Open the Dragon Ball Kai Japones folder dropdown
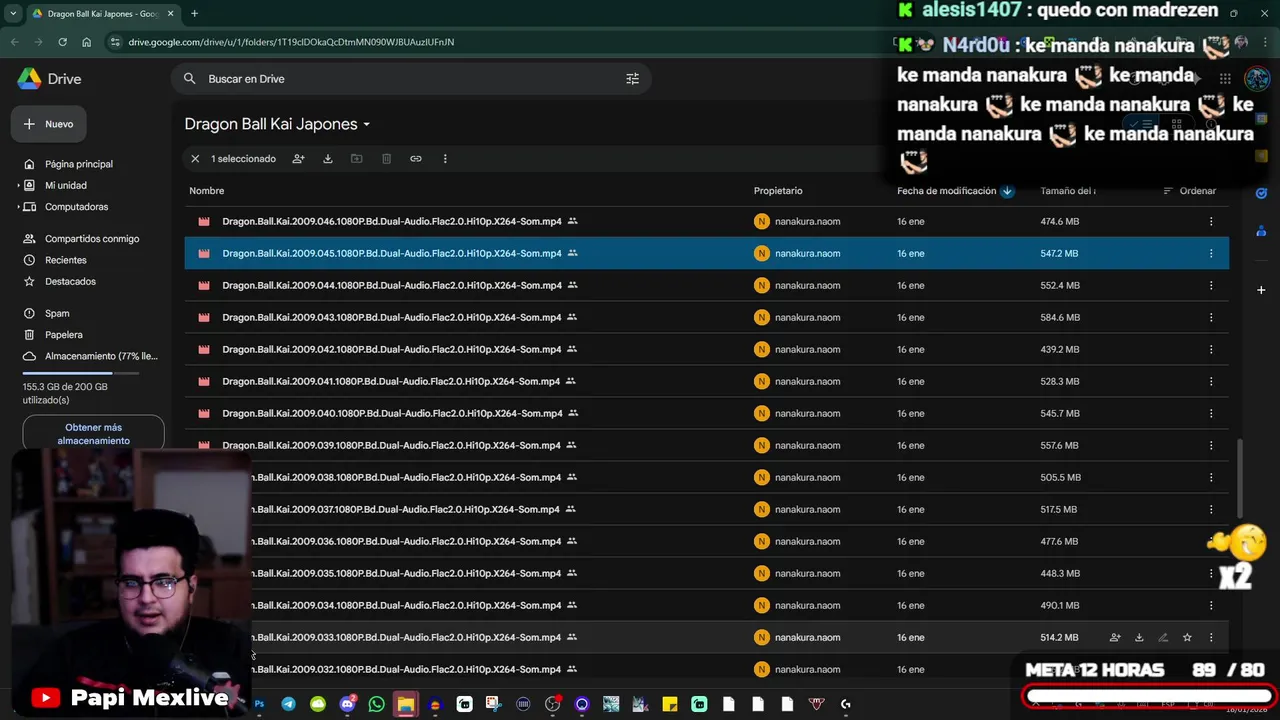Image resolution: width=1280 pixels, height=720 pixels. [278, 124]
